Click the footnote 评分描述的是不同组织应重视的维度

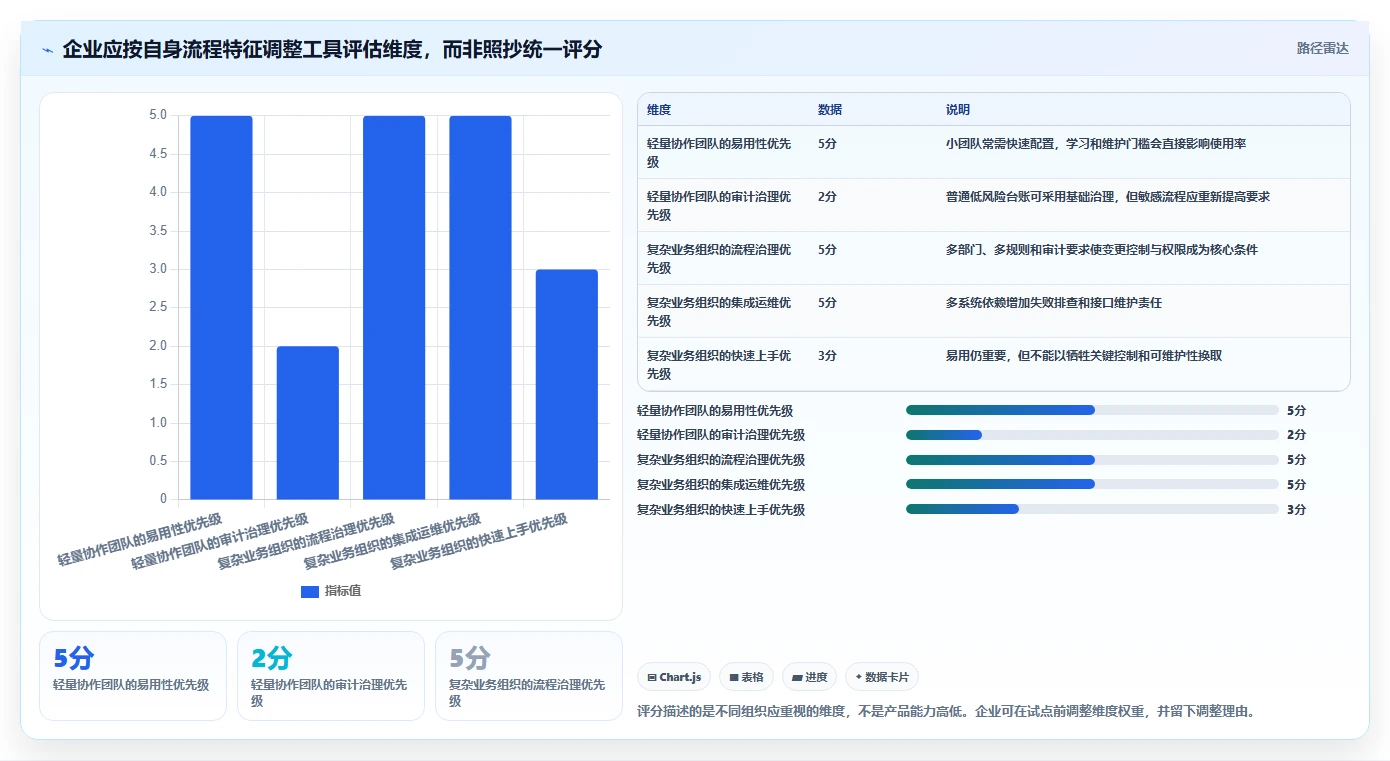(x=946, y=712)
